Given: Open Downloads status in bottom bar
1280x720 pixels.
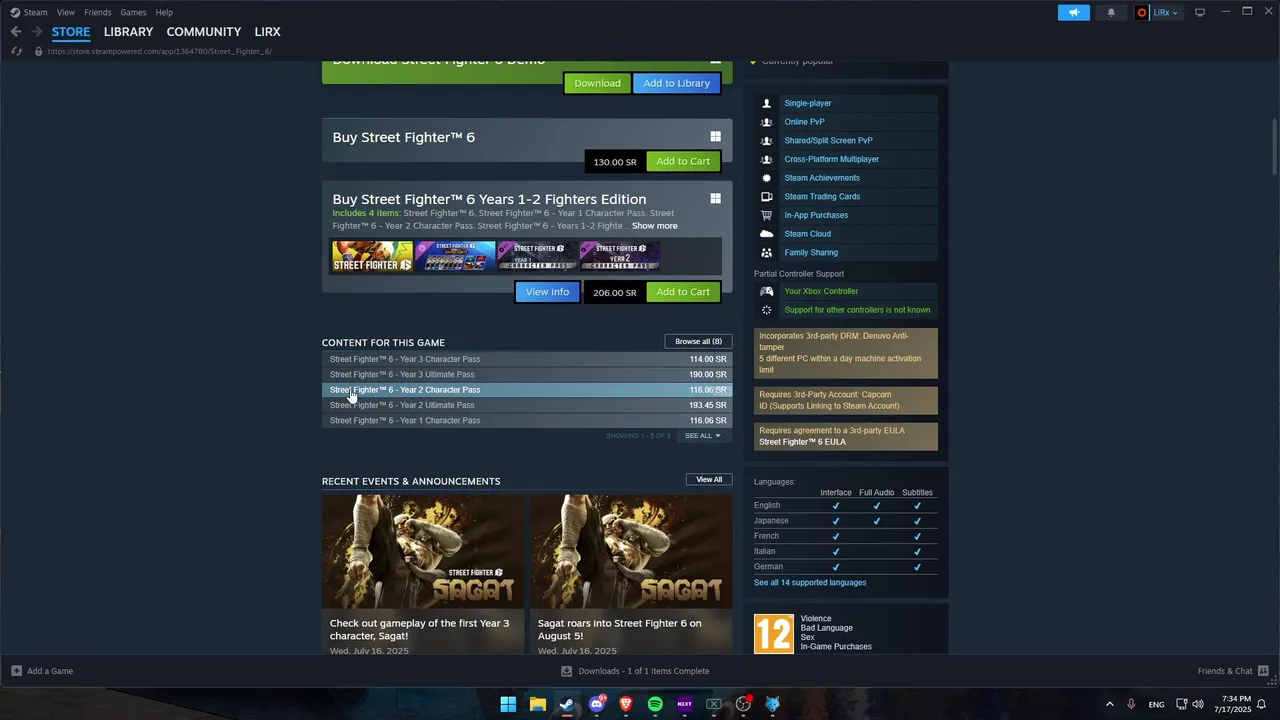Looking at the screenshot, I should click(636, 671).
